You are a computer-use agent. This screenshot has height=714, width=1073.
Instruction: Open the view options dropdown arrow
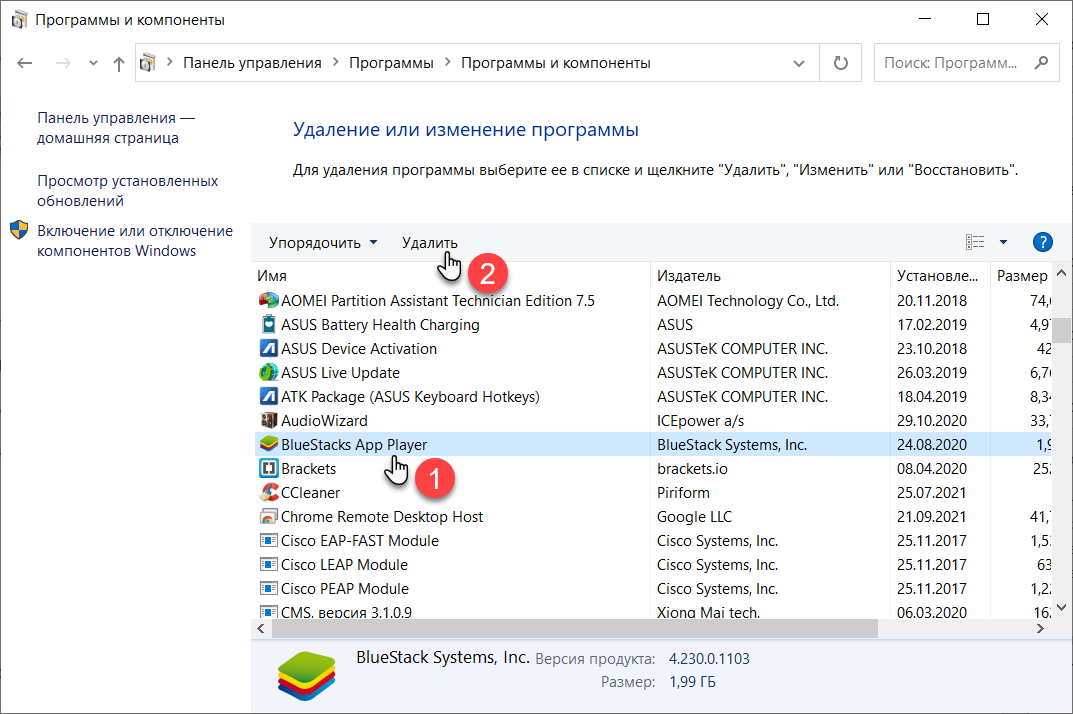click(x=1003, y=242)
